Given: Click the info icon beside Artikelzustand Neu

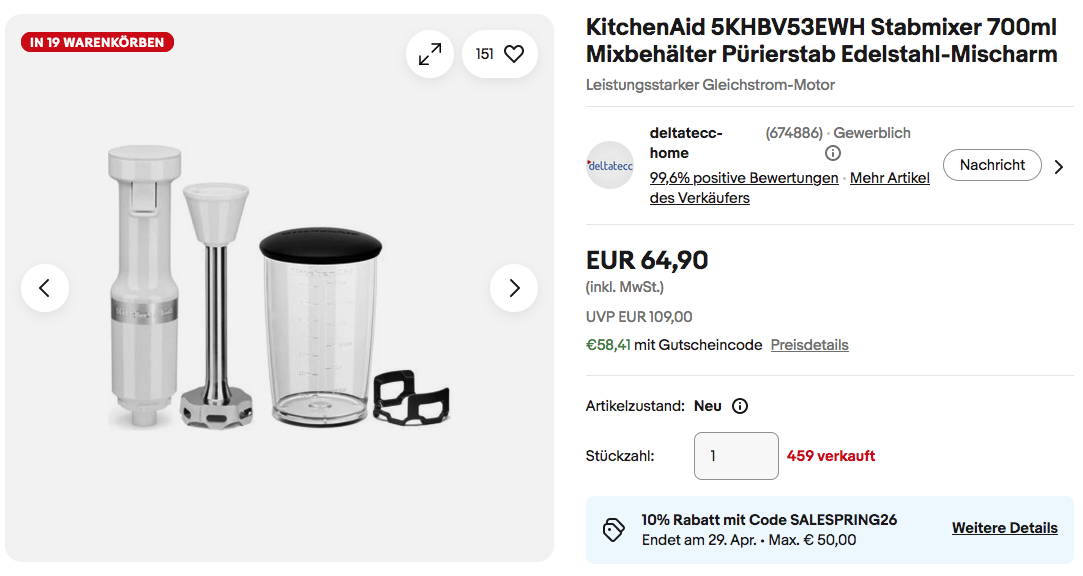Looking at the screenshot, I should [740, 406].
